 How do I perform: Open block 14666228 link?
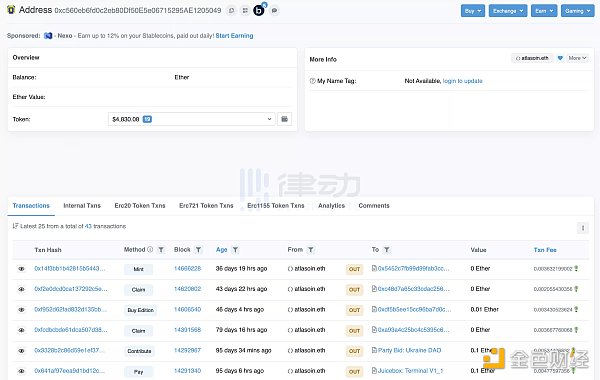coord(188,268)
